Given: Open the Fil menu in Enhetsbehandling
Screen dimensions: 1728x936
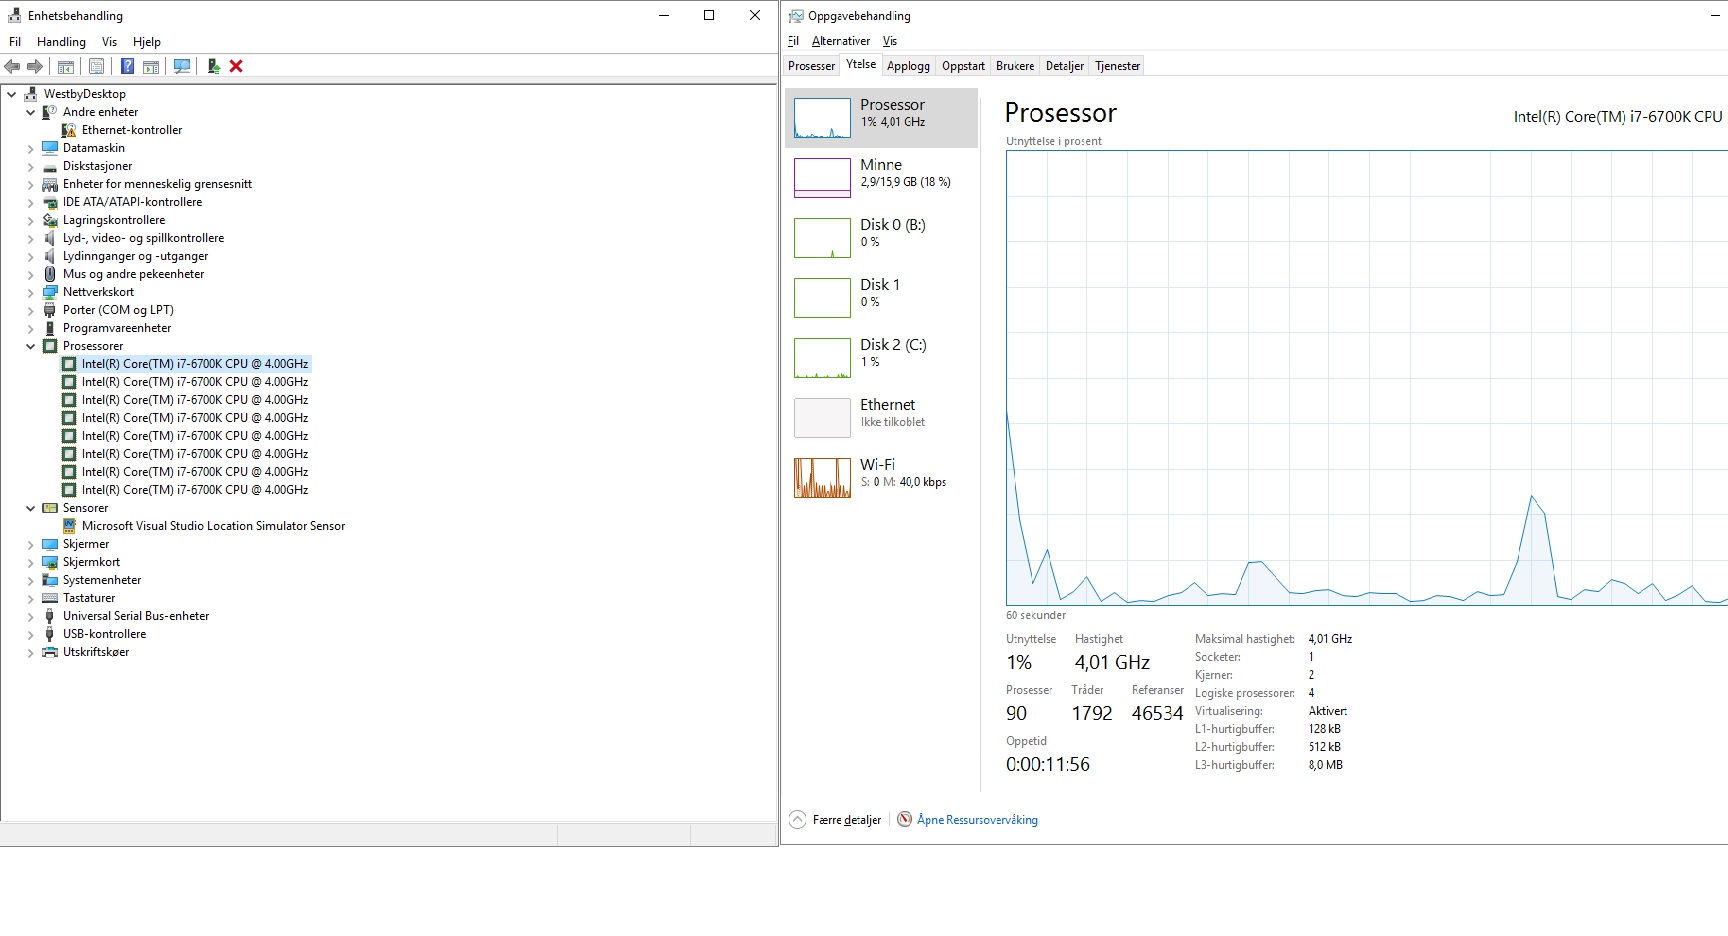Looking at the screenshot, I should point(15,42).
